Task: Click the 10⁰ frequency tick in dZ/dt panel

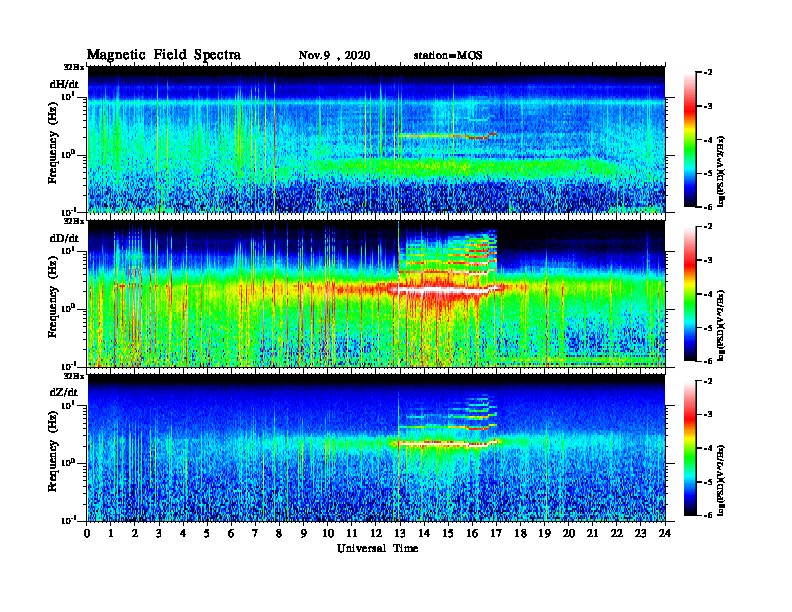Action: [x=68, y=463]
